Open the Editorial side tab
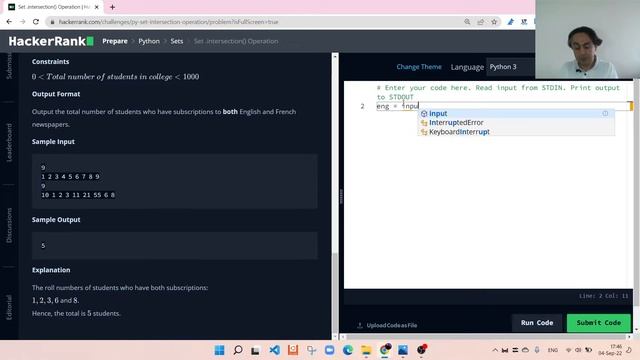Image resolution: width=640 pixels, height=360 pixels. [9, 307]
